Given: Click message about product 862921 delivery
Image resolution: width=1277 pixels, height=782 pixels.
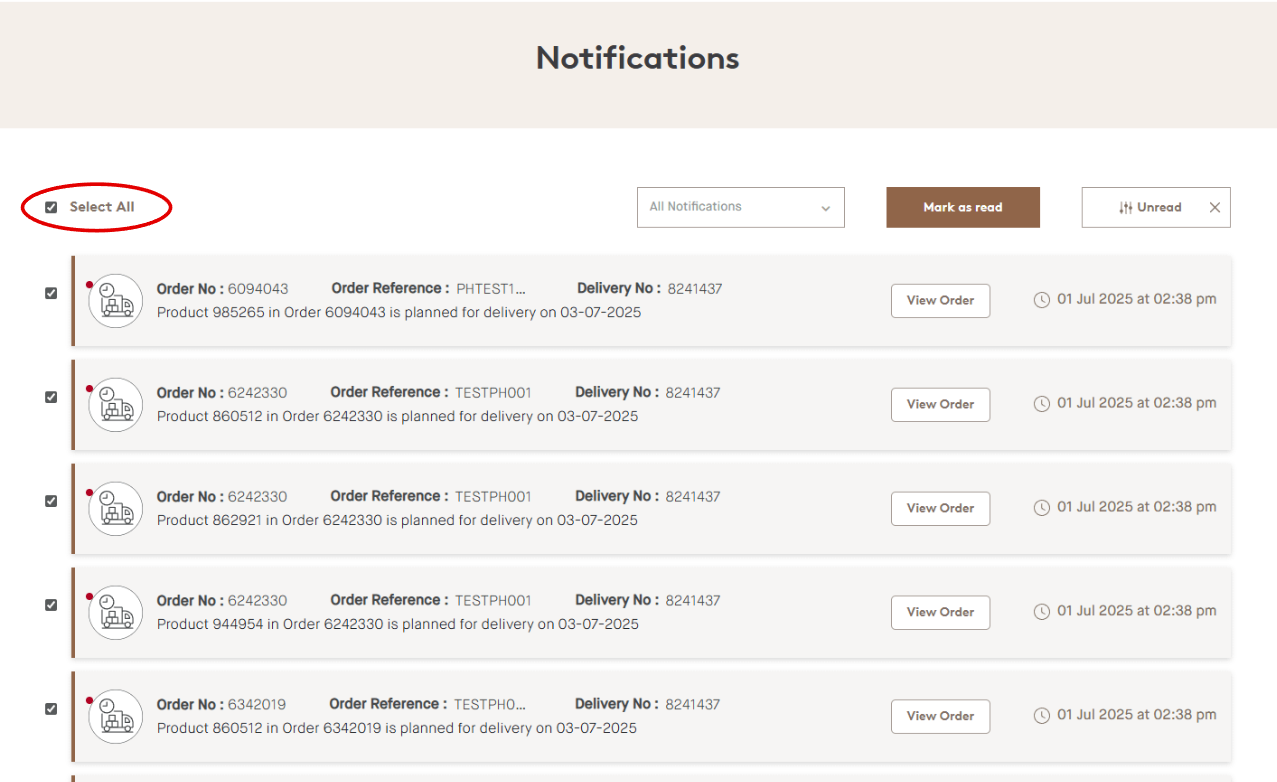Looking at the screenshot, I should click(397, 521).
